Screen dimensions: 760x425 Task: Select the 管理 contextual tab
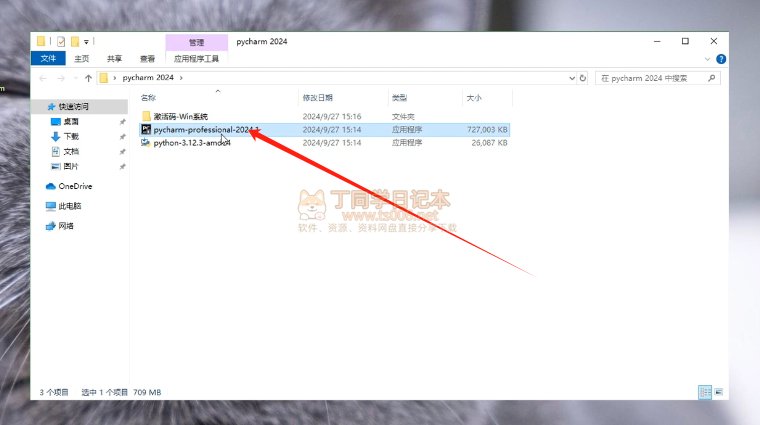[196, 43]
